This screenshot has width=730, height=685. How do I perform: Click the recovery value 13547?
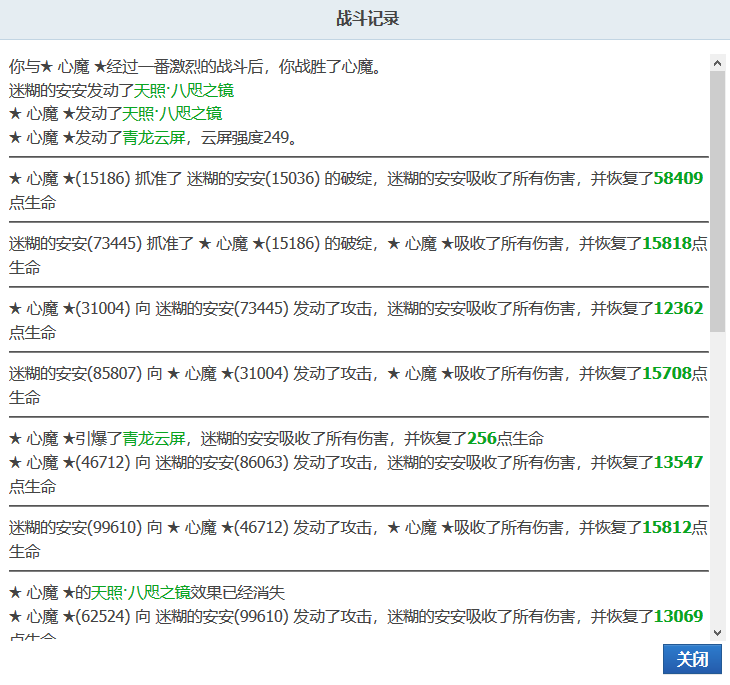pos(678,462)
